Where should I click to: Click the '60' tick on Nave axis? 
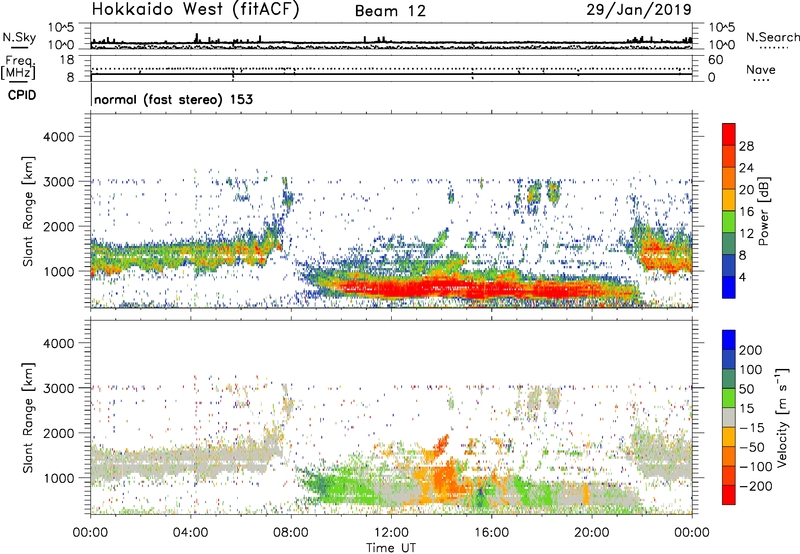coord(715,60)
